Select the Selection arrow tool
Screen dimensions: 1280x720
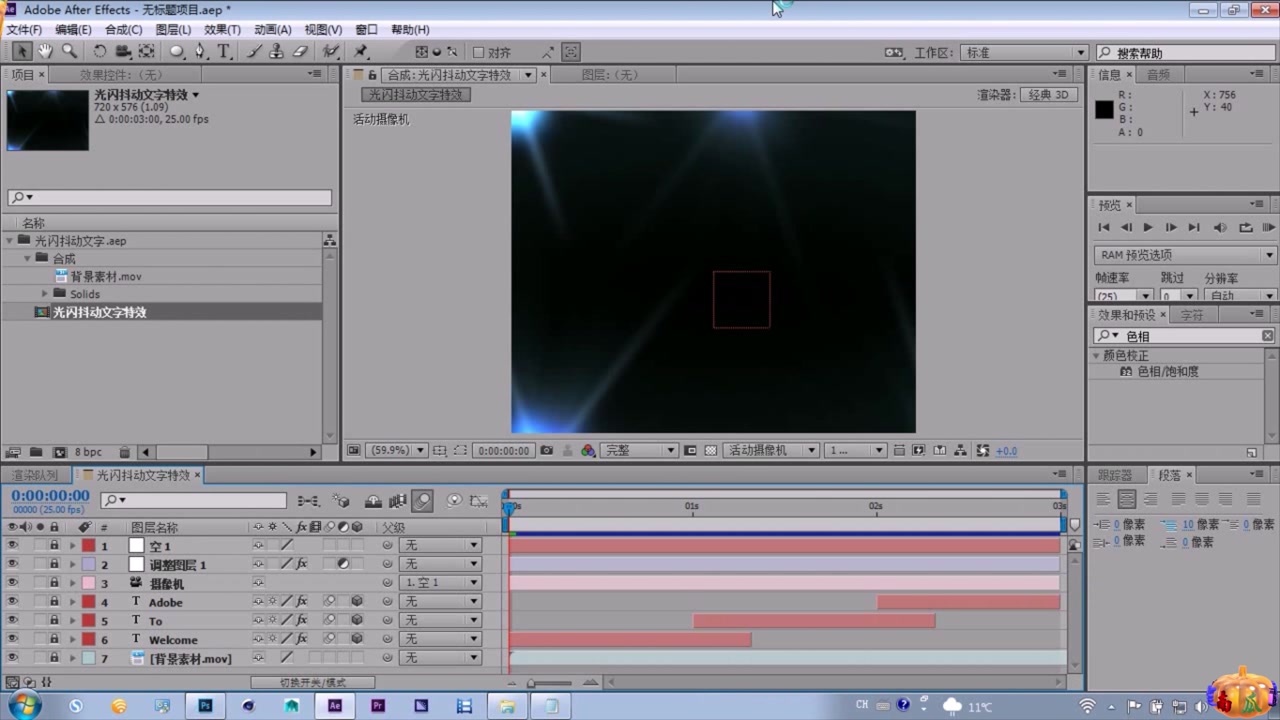(x=21, y=52)
